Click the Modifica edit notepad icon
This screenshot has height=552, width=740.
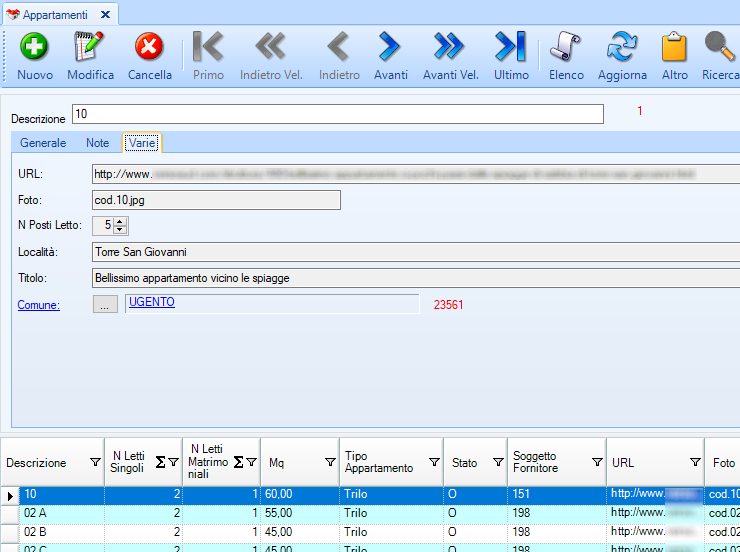click(90, 47)
